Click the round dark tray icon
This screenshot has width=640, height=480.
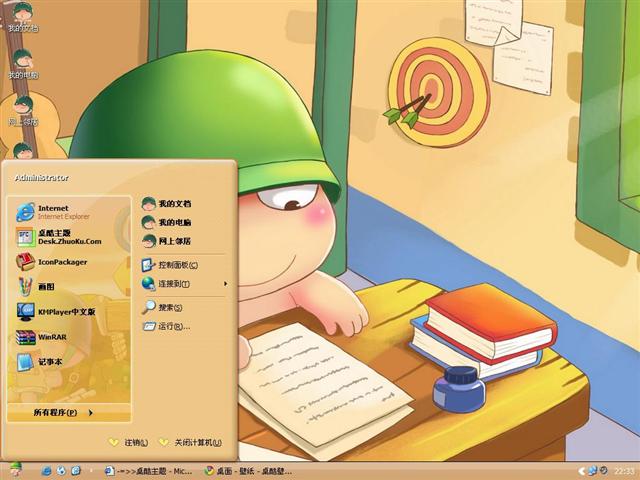(604, 471)
